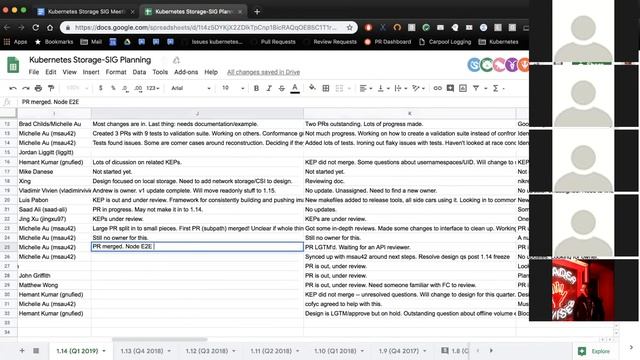
Task: Open the all sheets list icon
Action: pyautogui.click(x=36, y=351)
